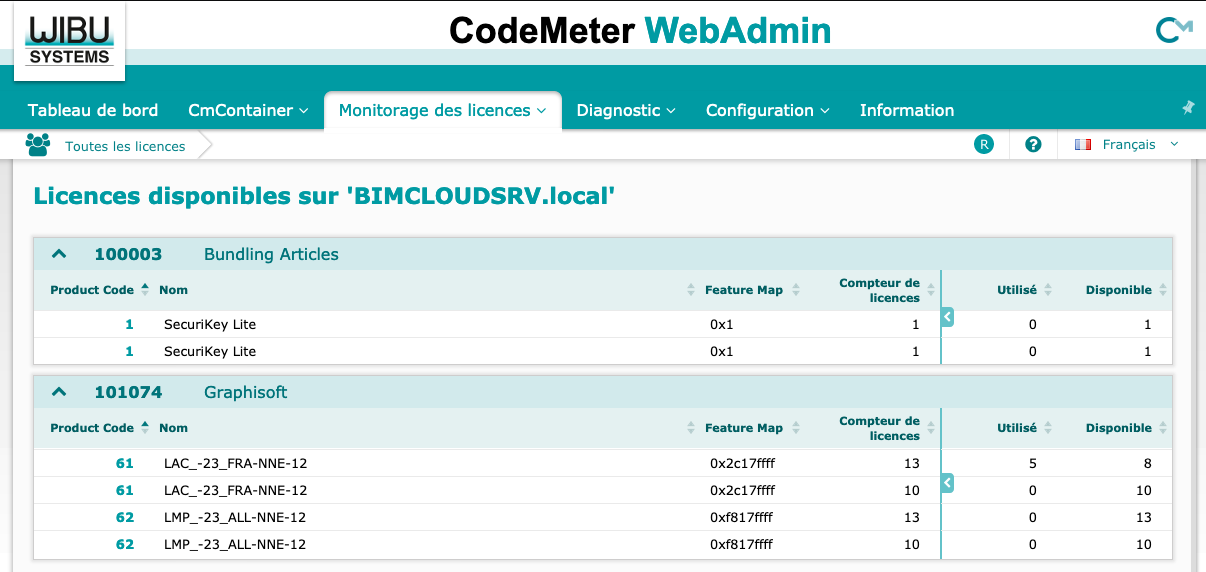Open the CmContainer menu
Image resolution: width=1206 pixels, height=572 pixels.
[x=248, y=110]
